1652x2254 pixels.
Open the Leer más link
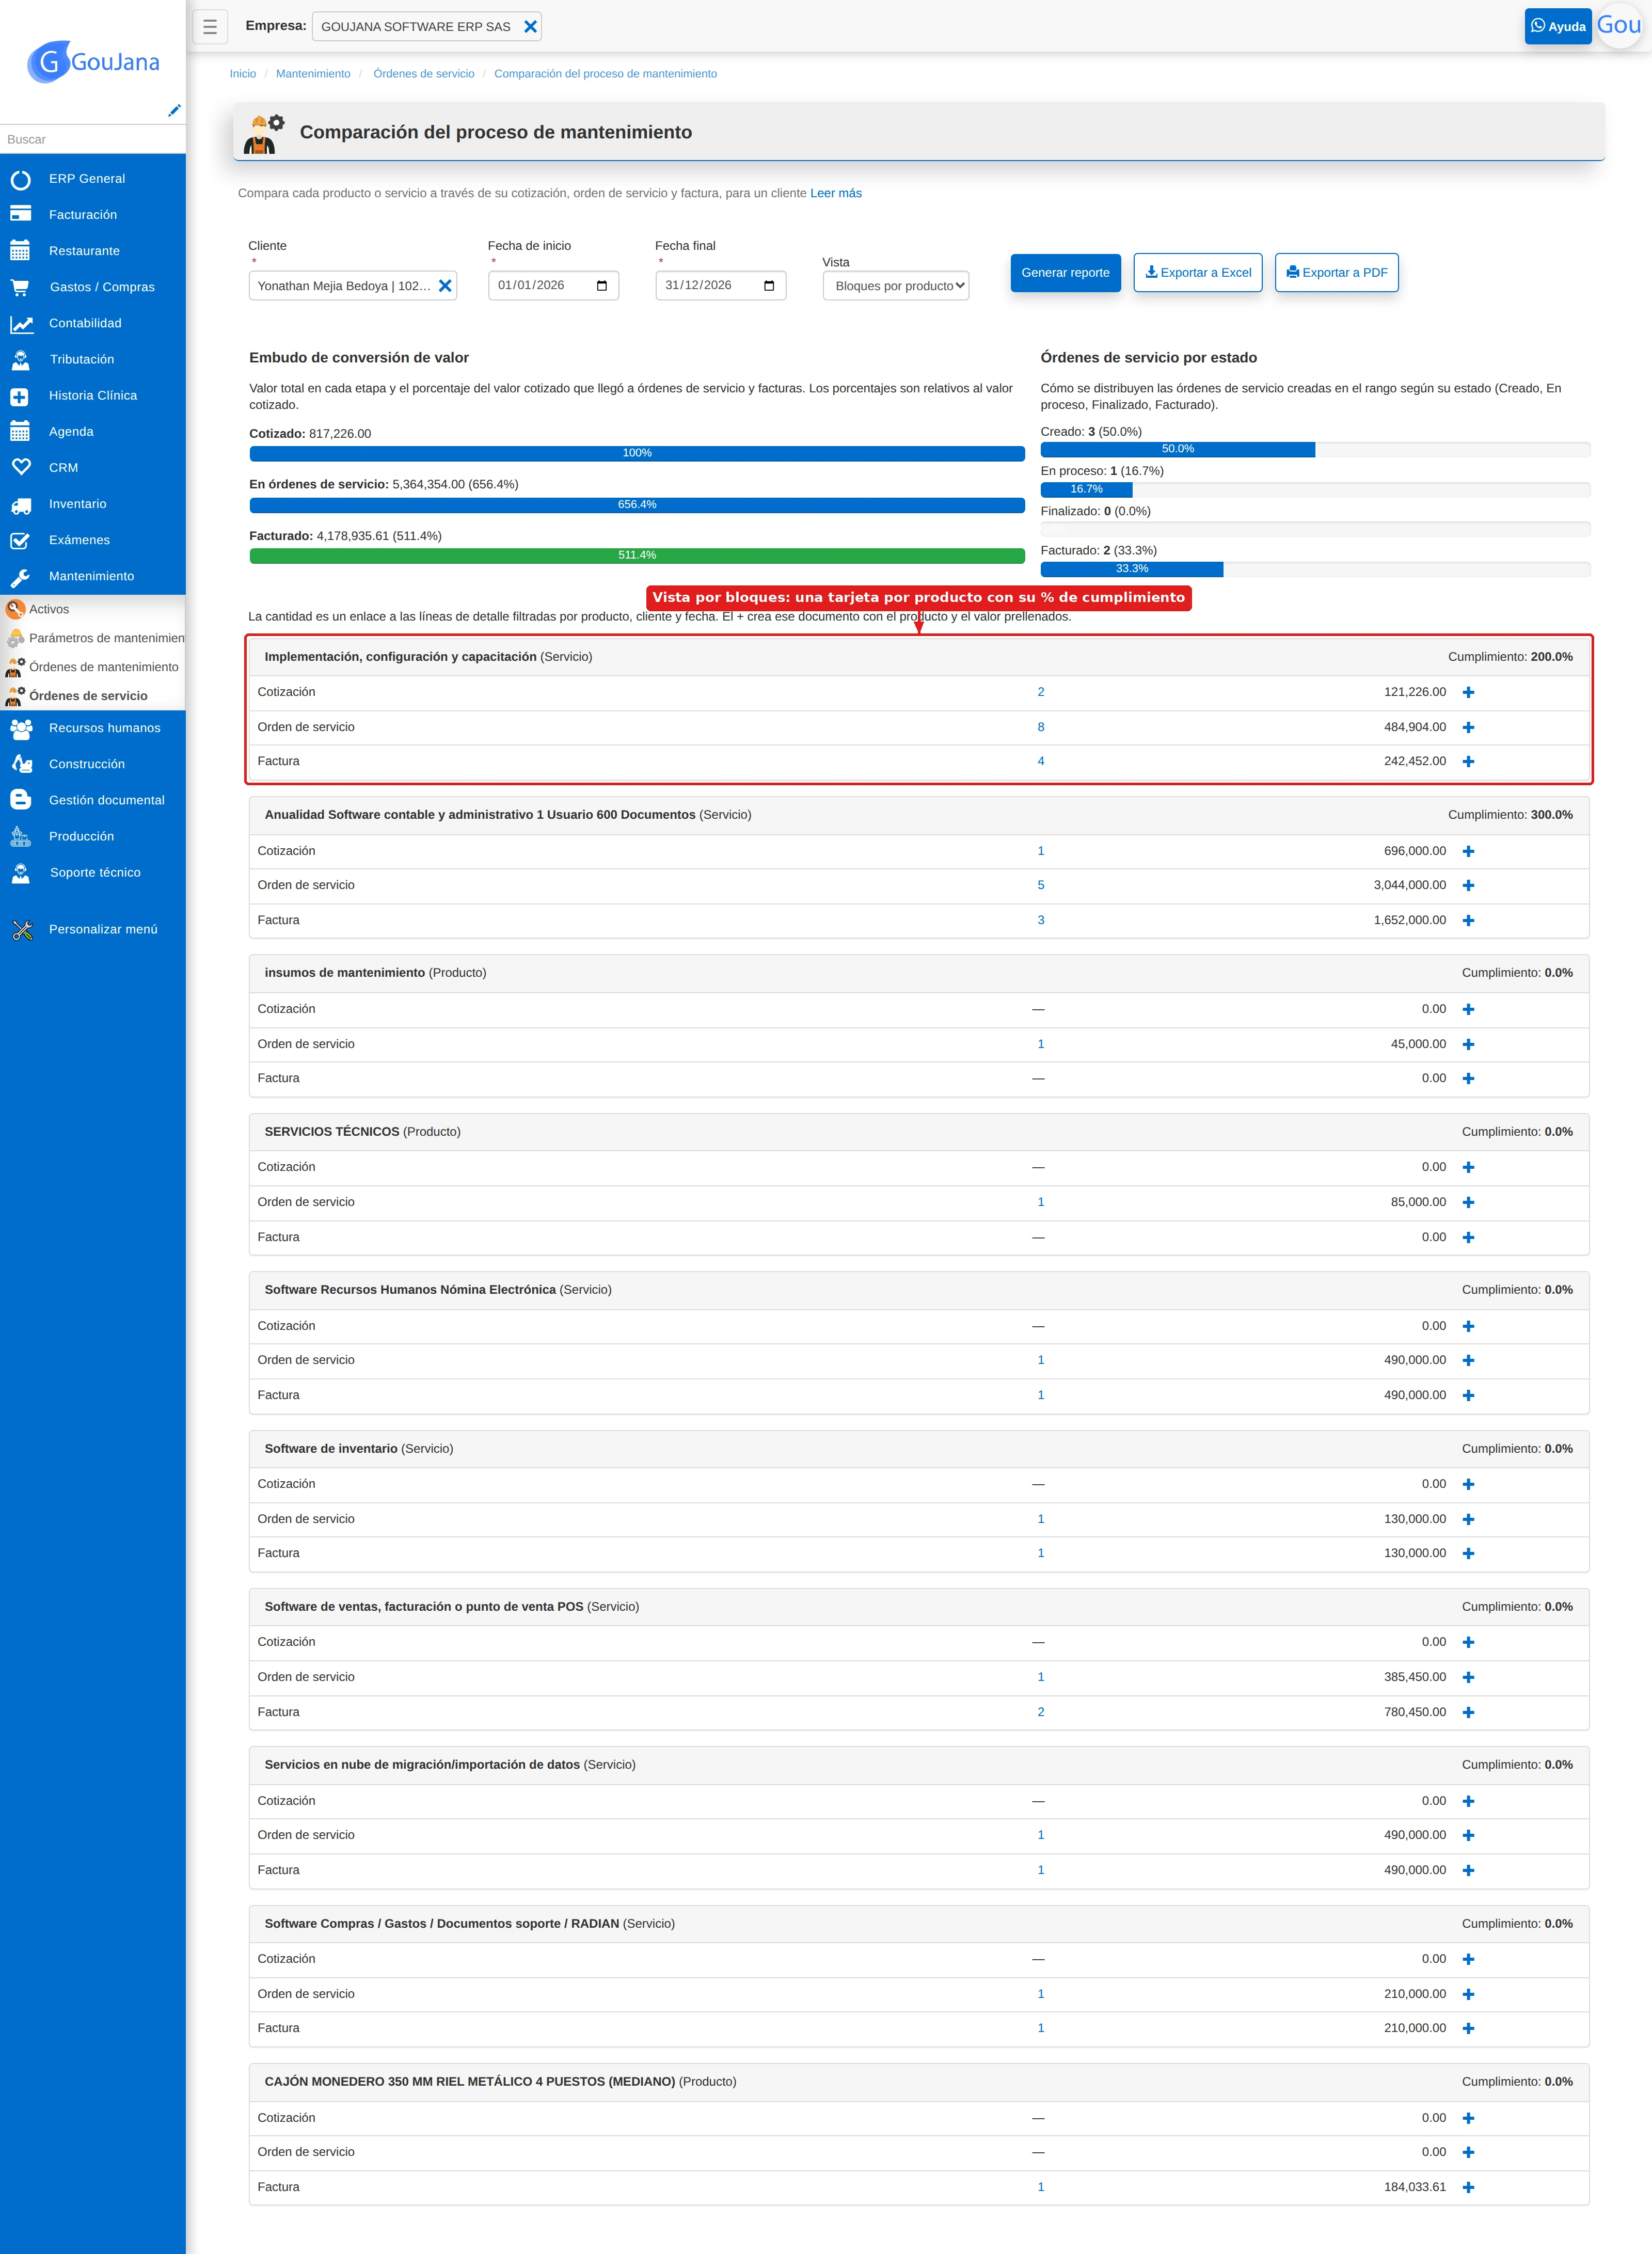pyautogui.click(x=836, y=193)
